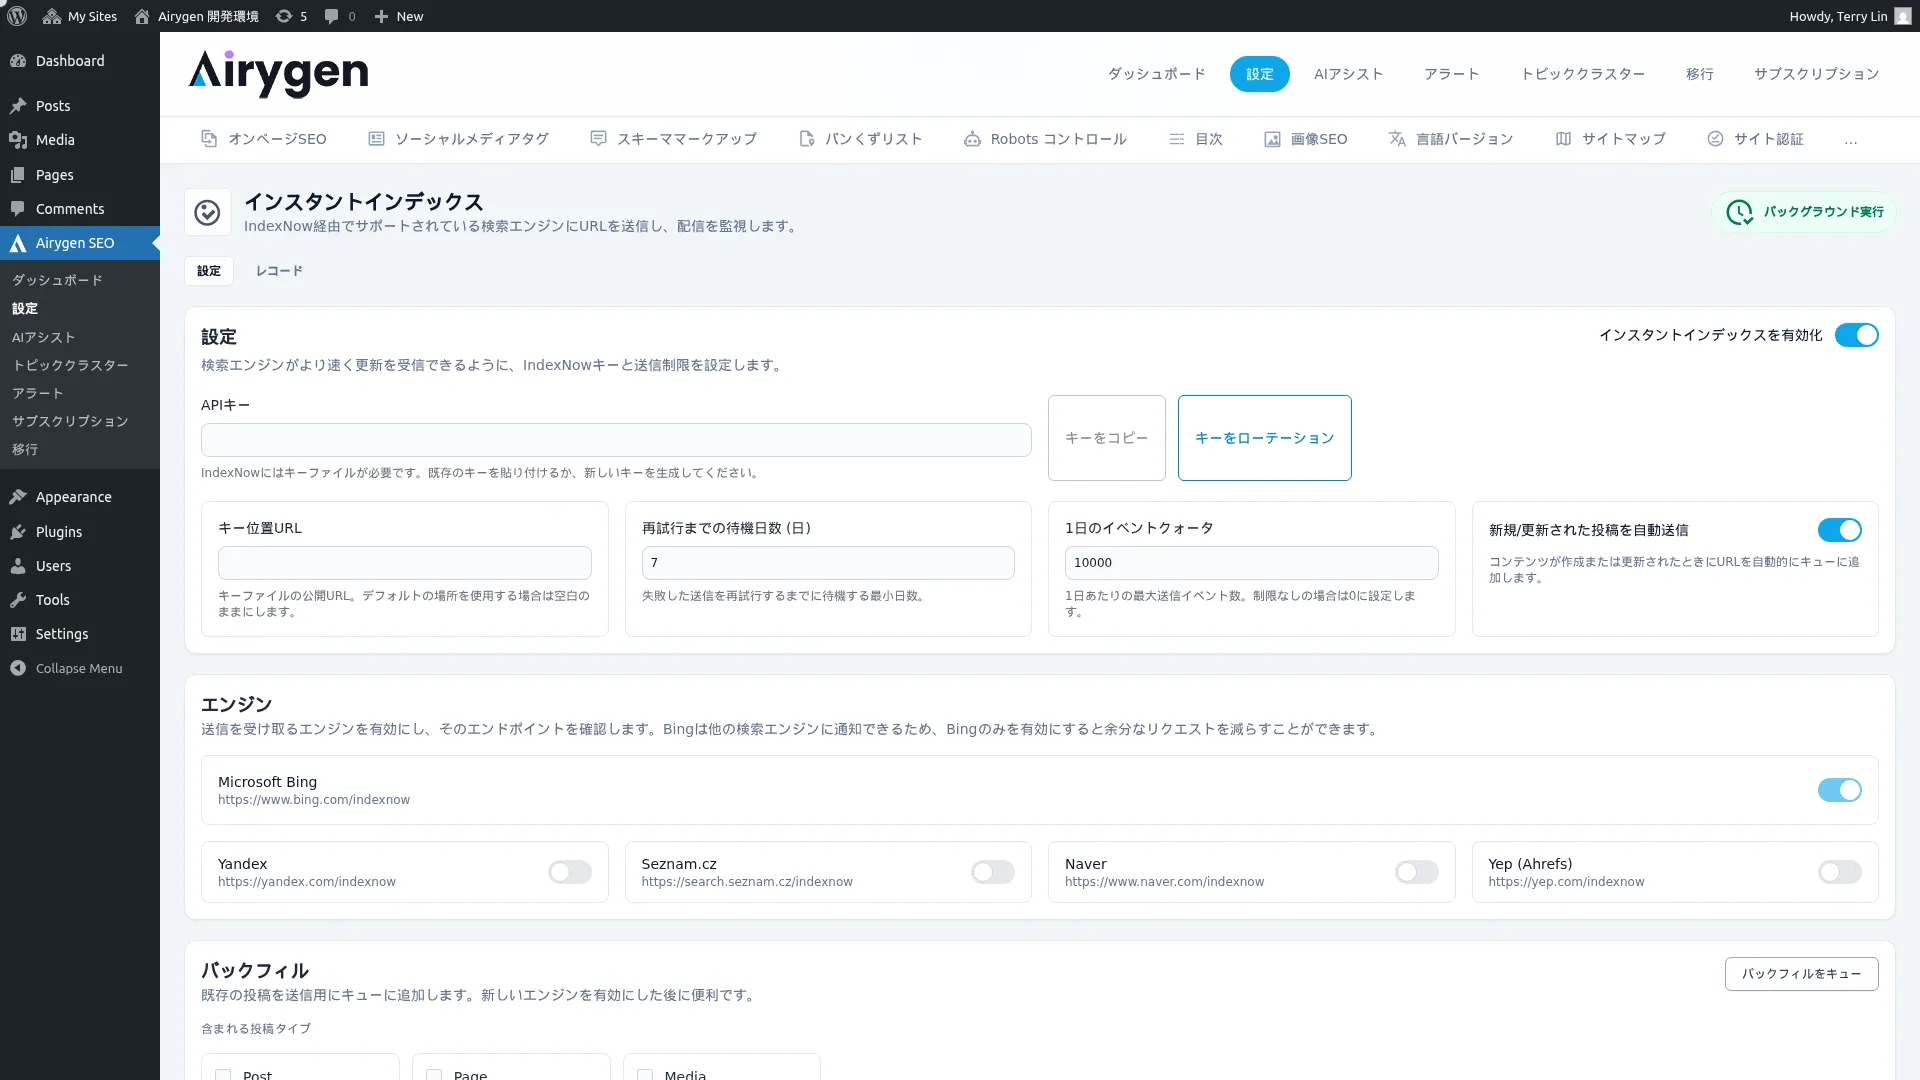The image size is (1920, 1080).
Task: Select the サブスクリプション top navigation tab
Action: 1816,74
